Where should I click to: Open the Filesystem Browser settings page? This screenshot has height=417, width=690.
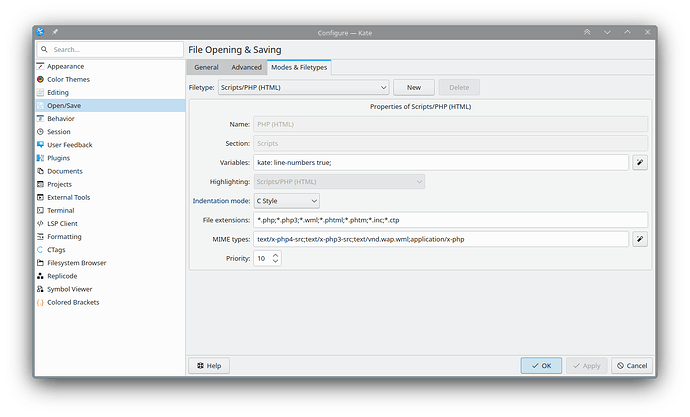(x=110, y=263)
